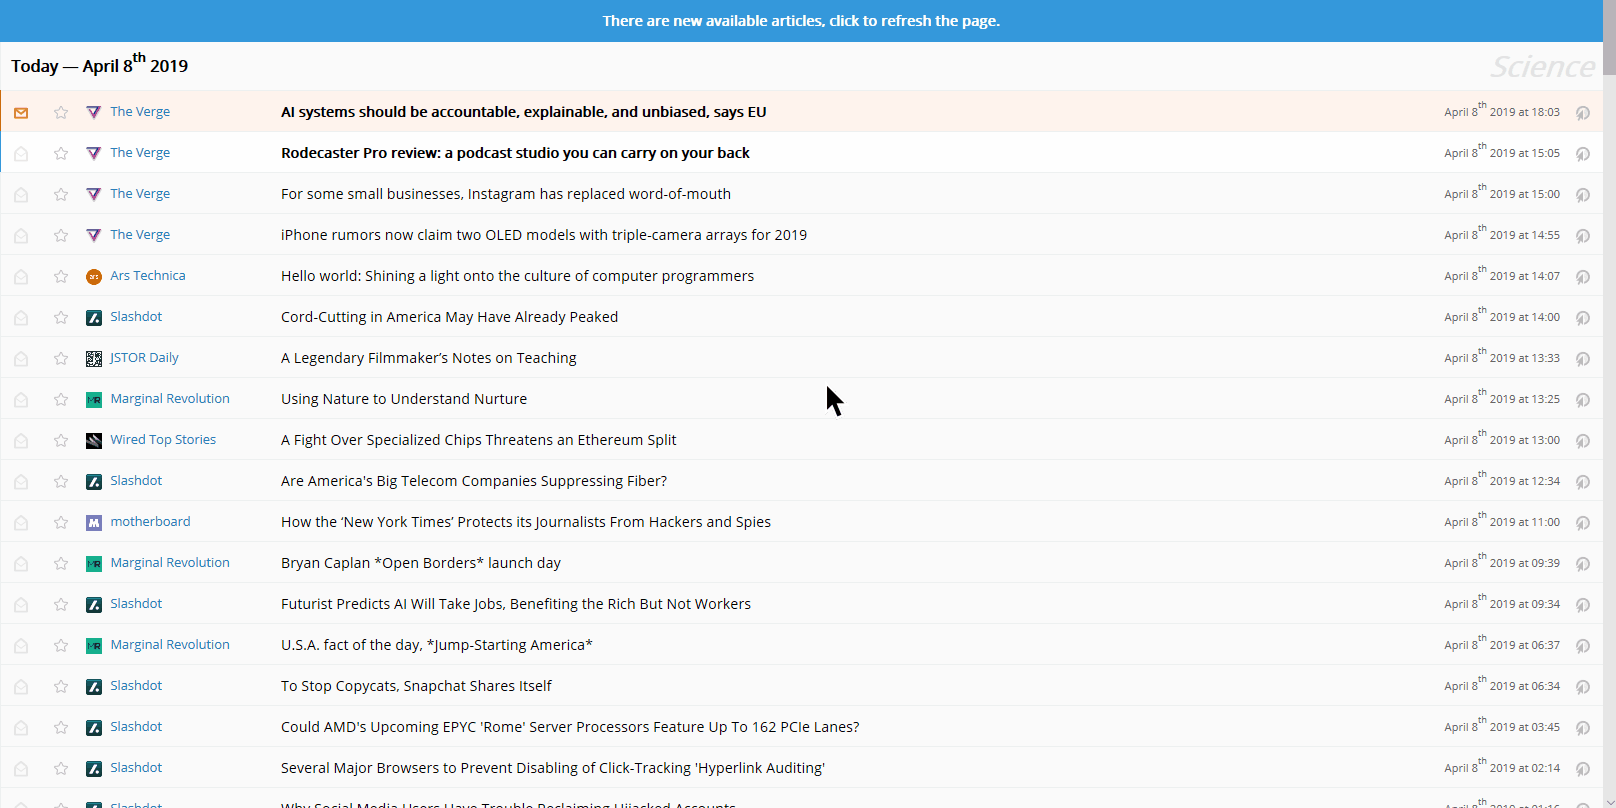Open 'Marginal Revolution' link on the U.S.A. fact row

point(170,645)
